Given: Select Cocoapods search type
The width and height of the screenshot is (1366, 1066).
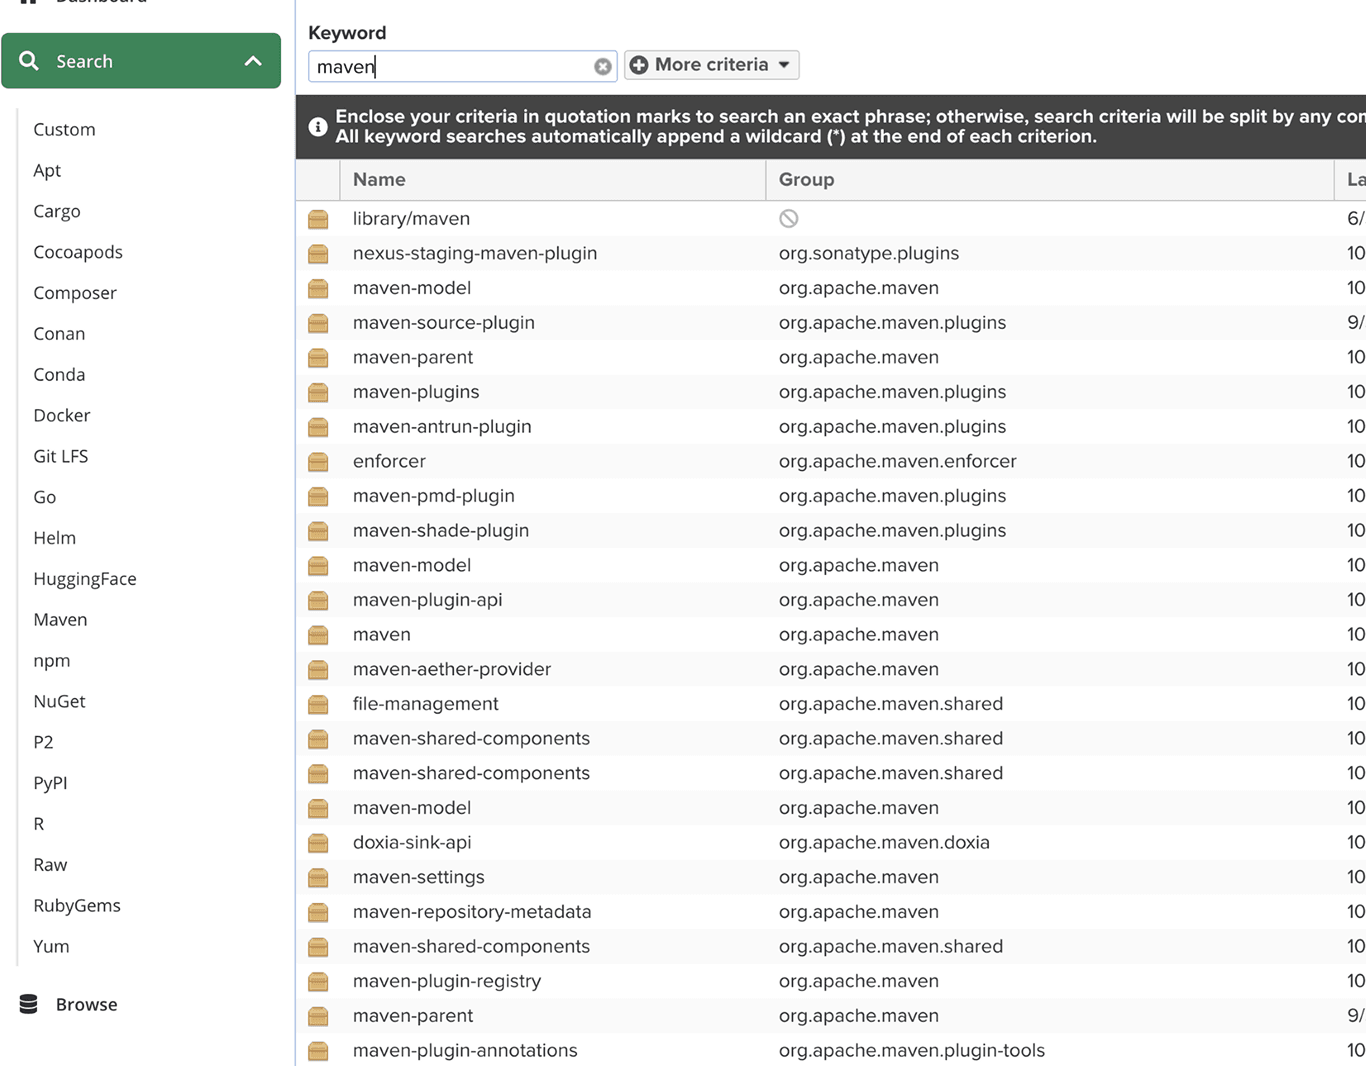Looking at the screenshot, I should tap(78, 252).
